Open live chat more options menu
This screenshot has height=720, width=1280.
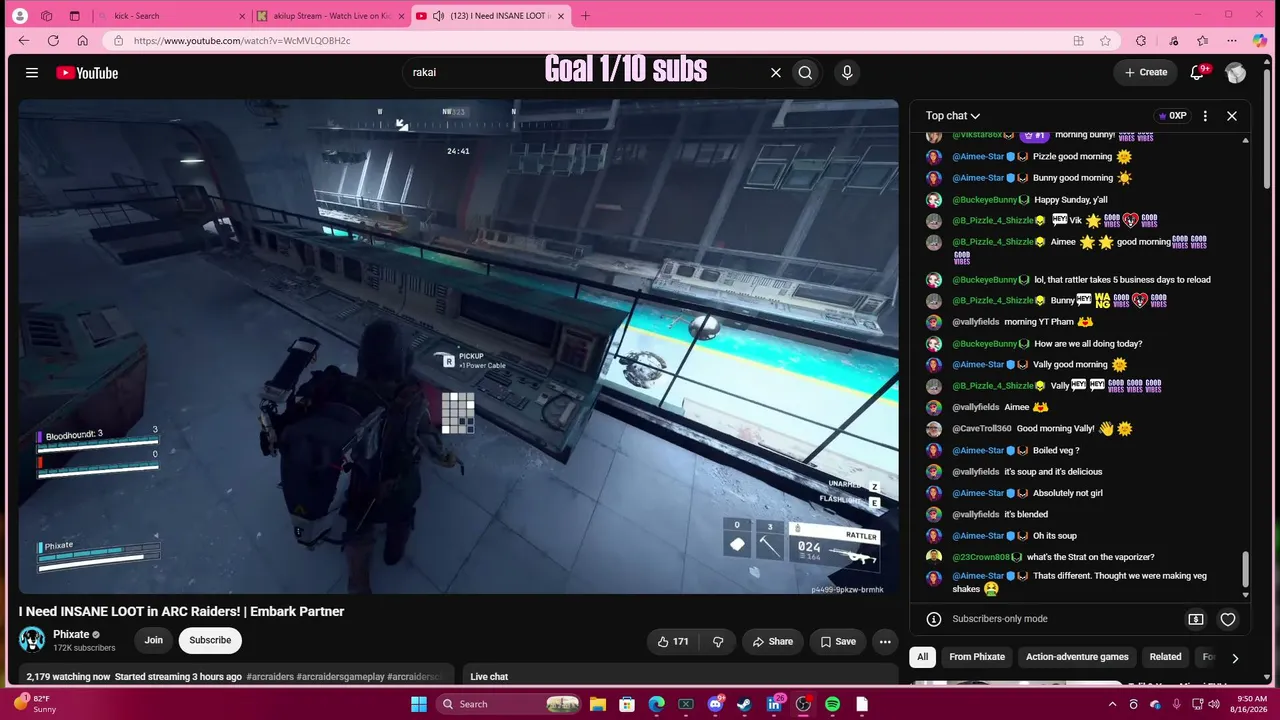point(1205,116)
